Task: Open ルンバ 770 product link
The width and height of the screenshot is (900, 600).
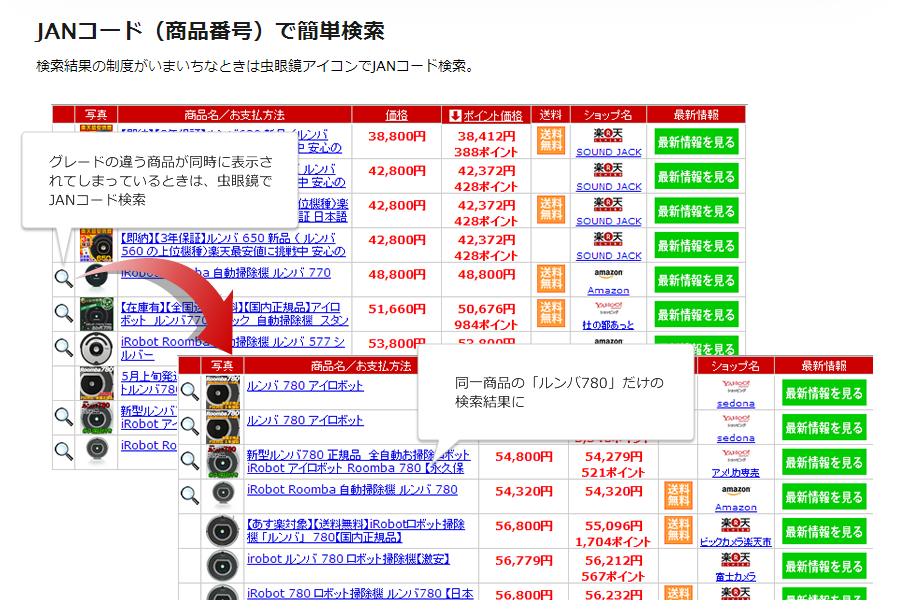Action: click(x=226, y=273)
